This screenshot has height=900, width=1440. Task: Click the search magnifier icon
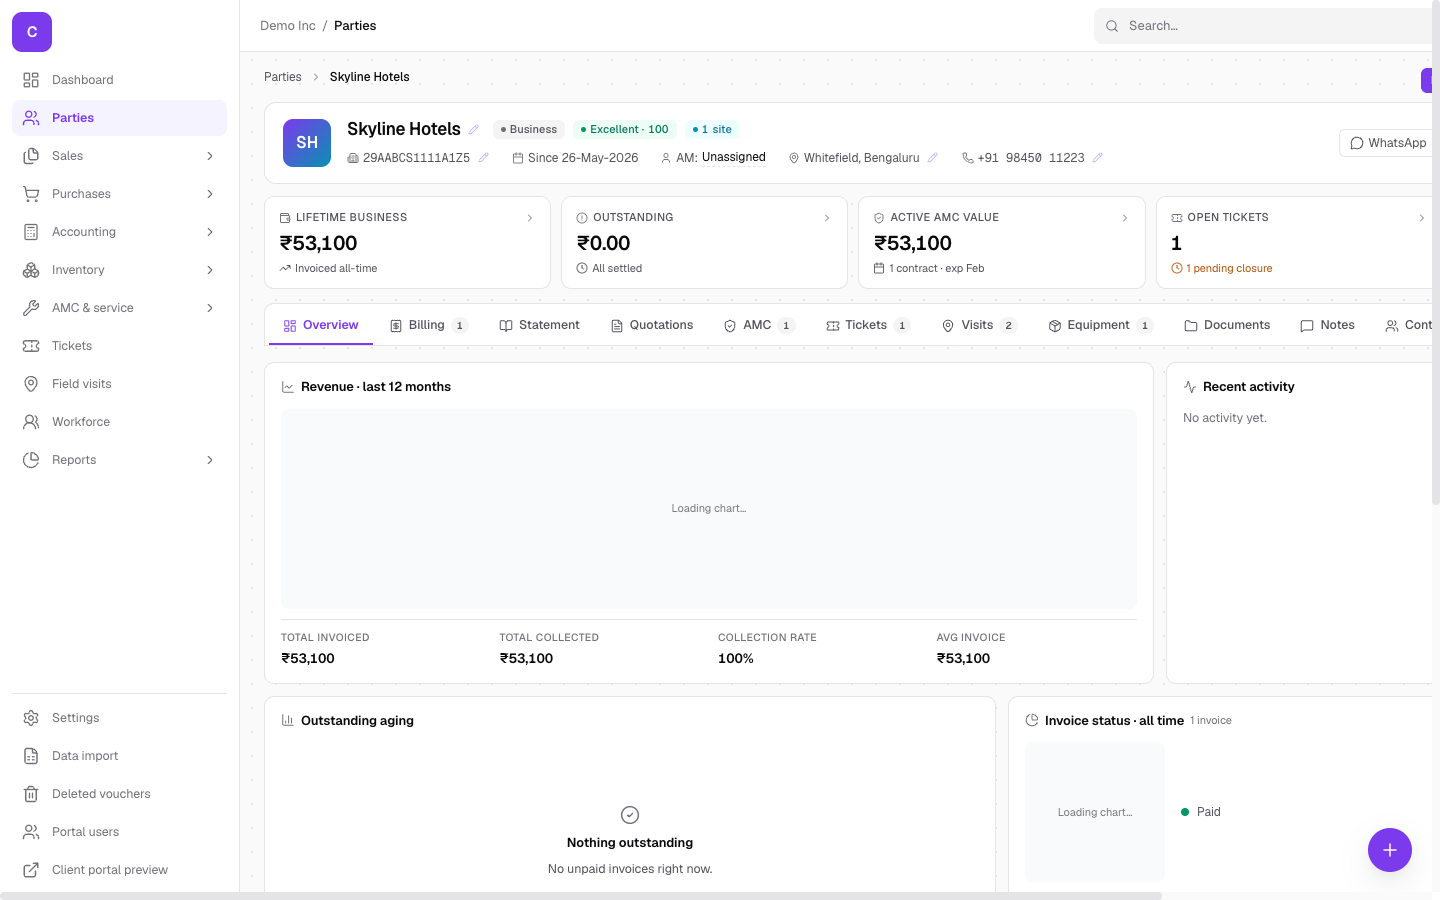coord(1112,26)
